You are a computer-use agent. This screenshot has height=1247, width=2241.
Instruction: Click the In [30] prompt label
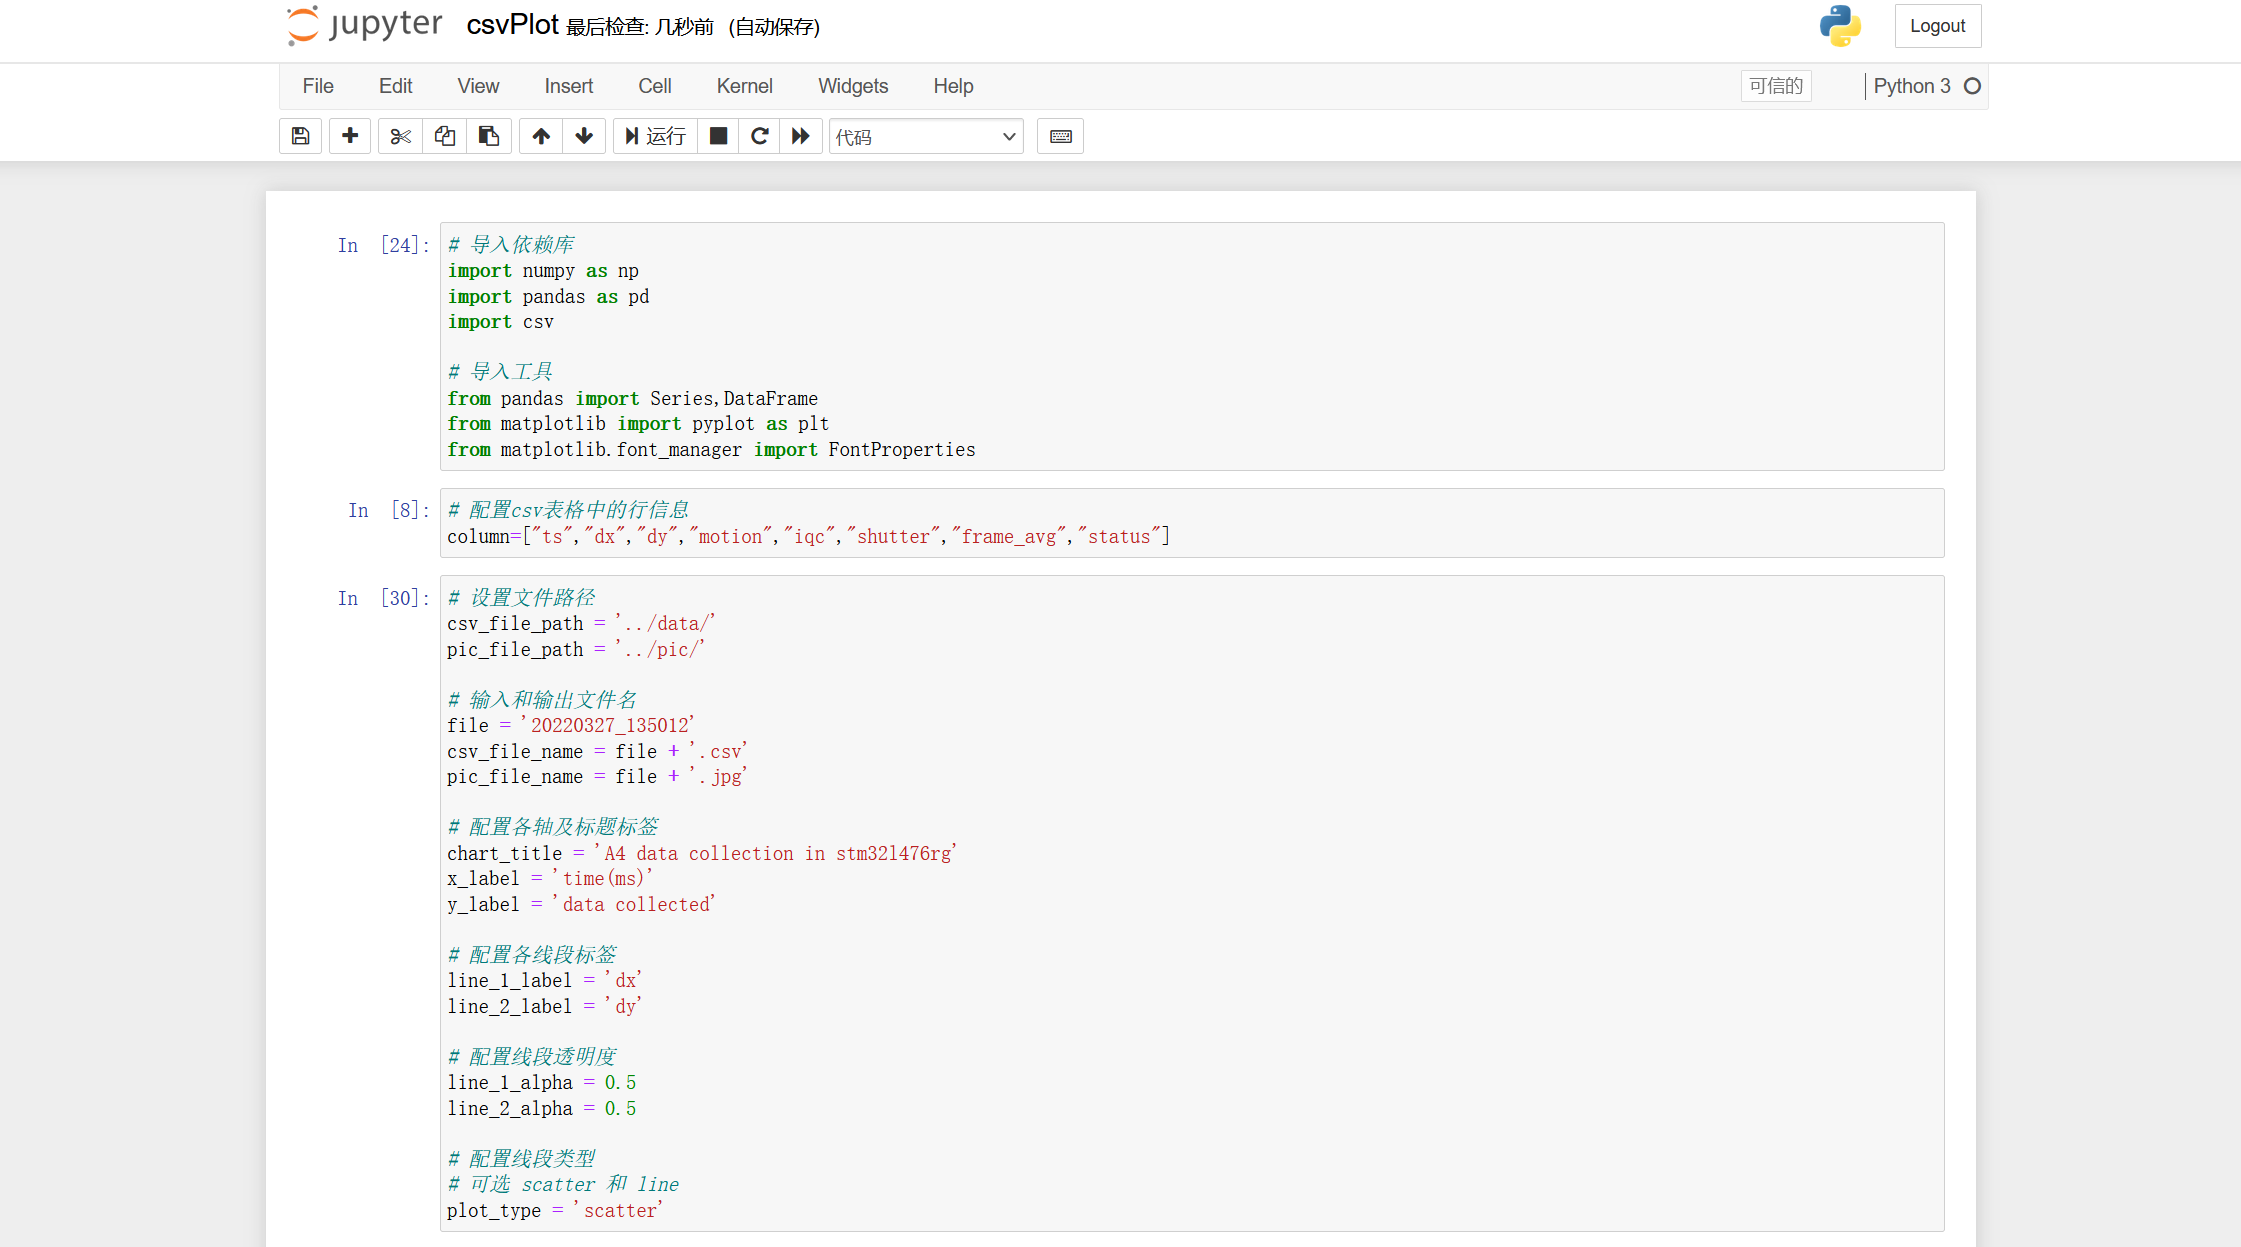pos(383,598)
